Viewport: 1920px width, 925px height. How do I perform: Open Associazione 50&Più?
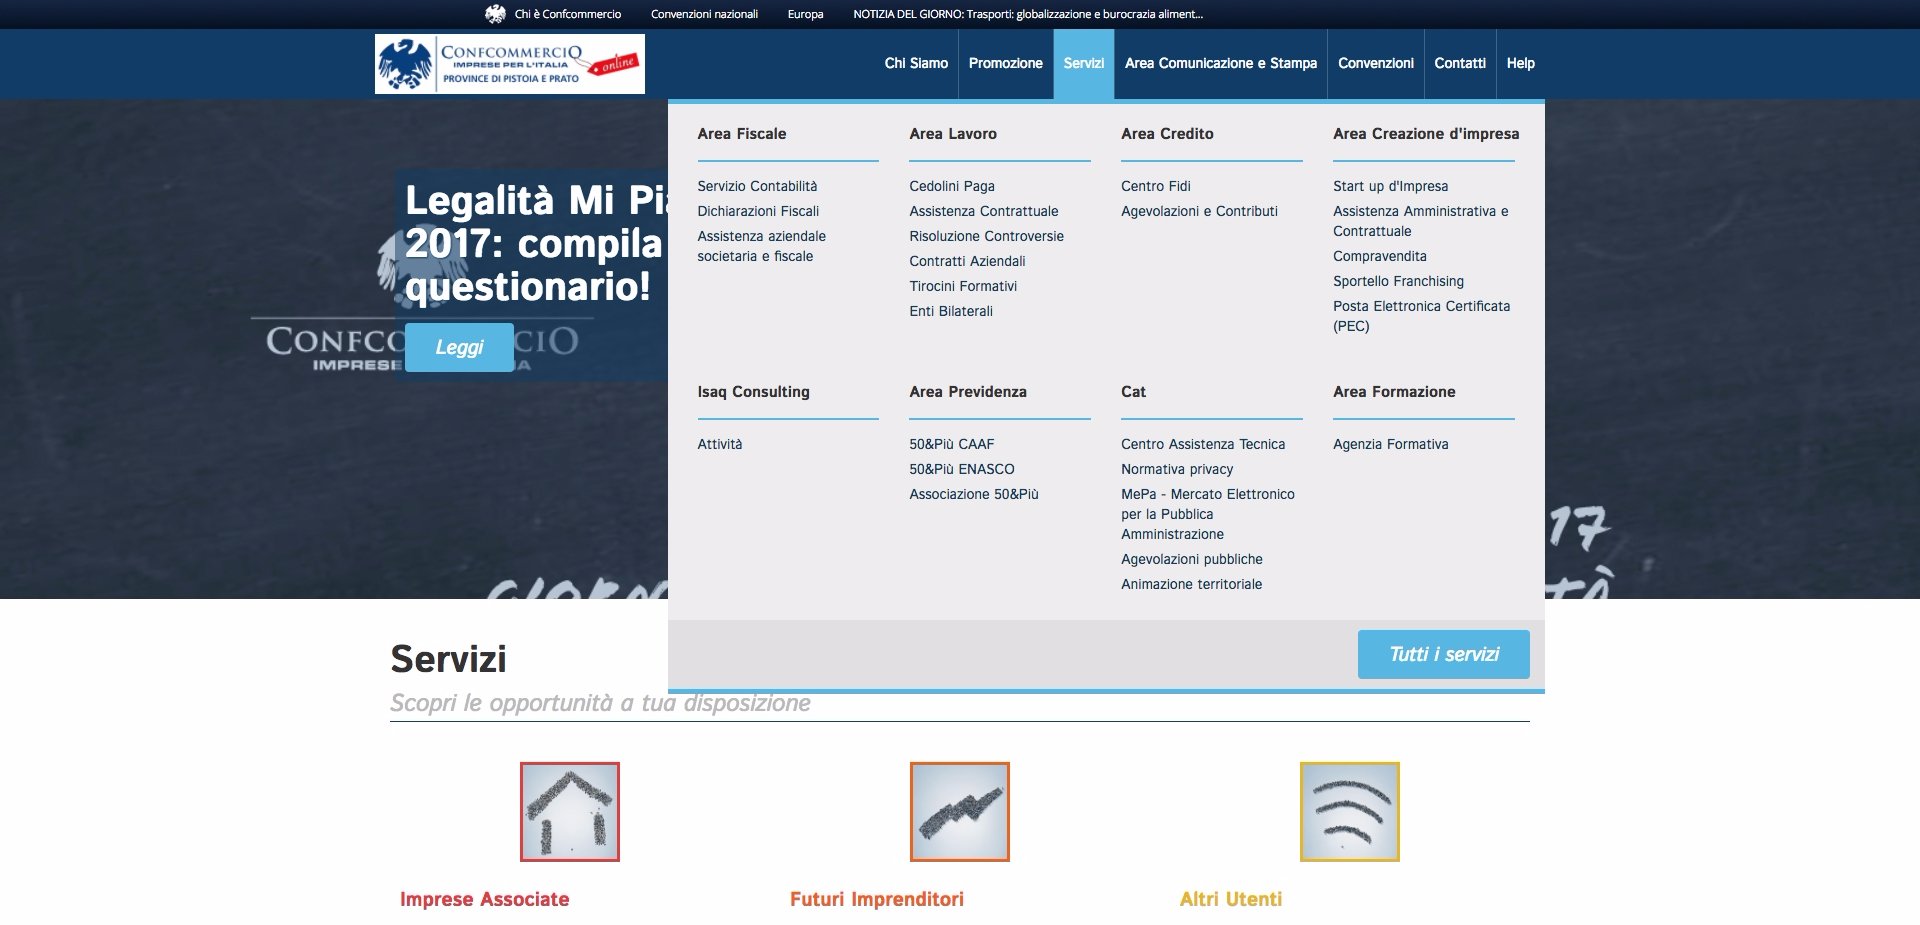974,494
